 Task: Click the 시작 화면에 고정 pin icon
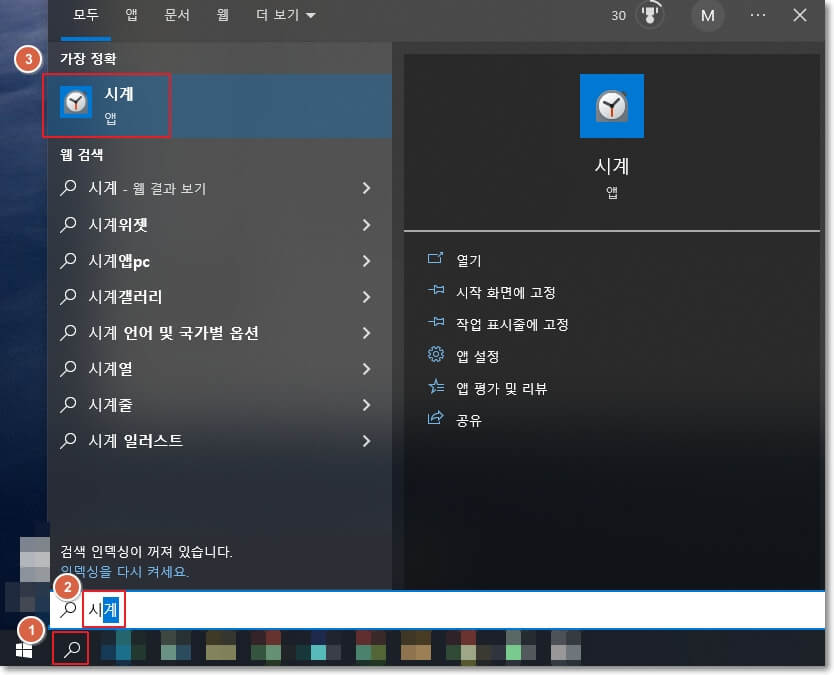pos(435,291)
